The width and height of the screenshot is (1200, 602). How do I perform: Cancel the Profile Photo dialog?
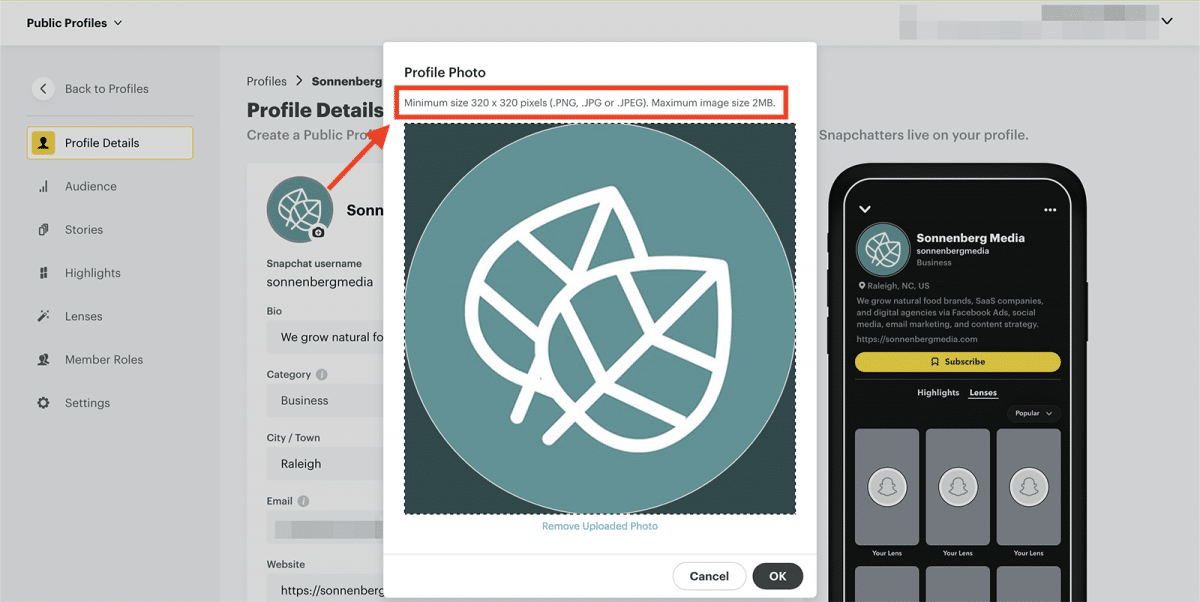(709, 576)
